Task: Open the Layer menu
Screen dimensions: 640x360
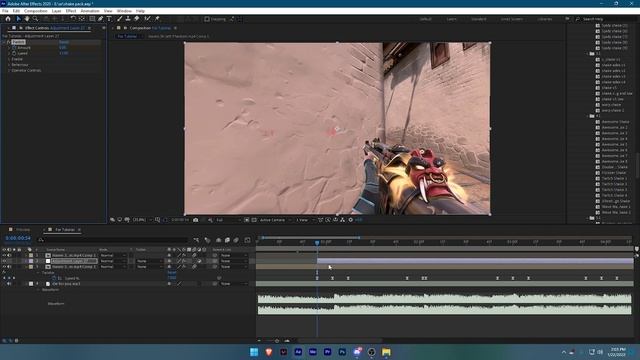Action: coord(56,11)
